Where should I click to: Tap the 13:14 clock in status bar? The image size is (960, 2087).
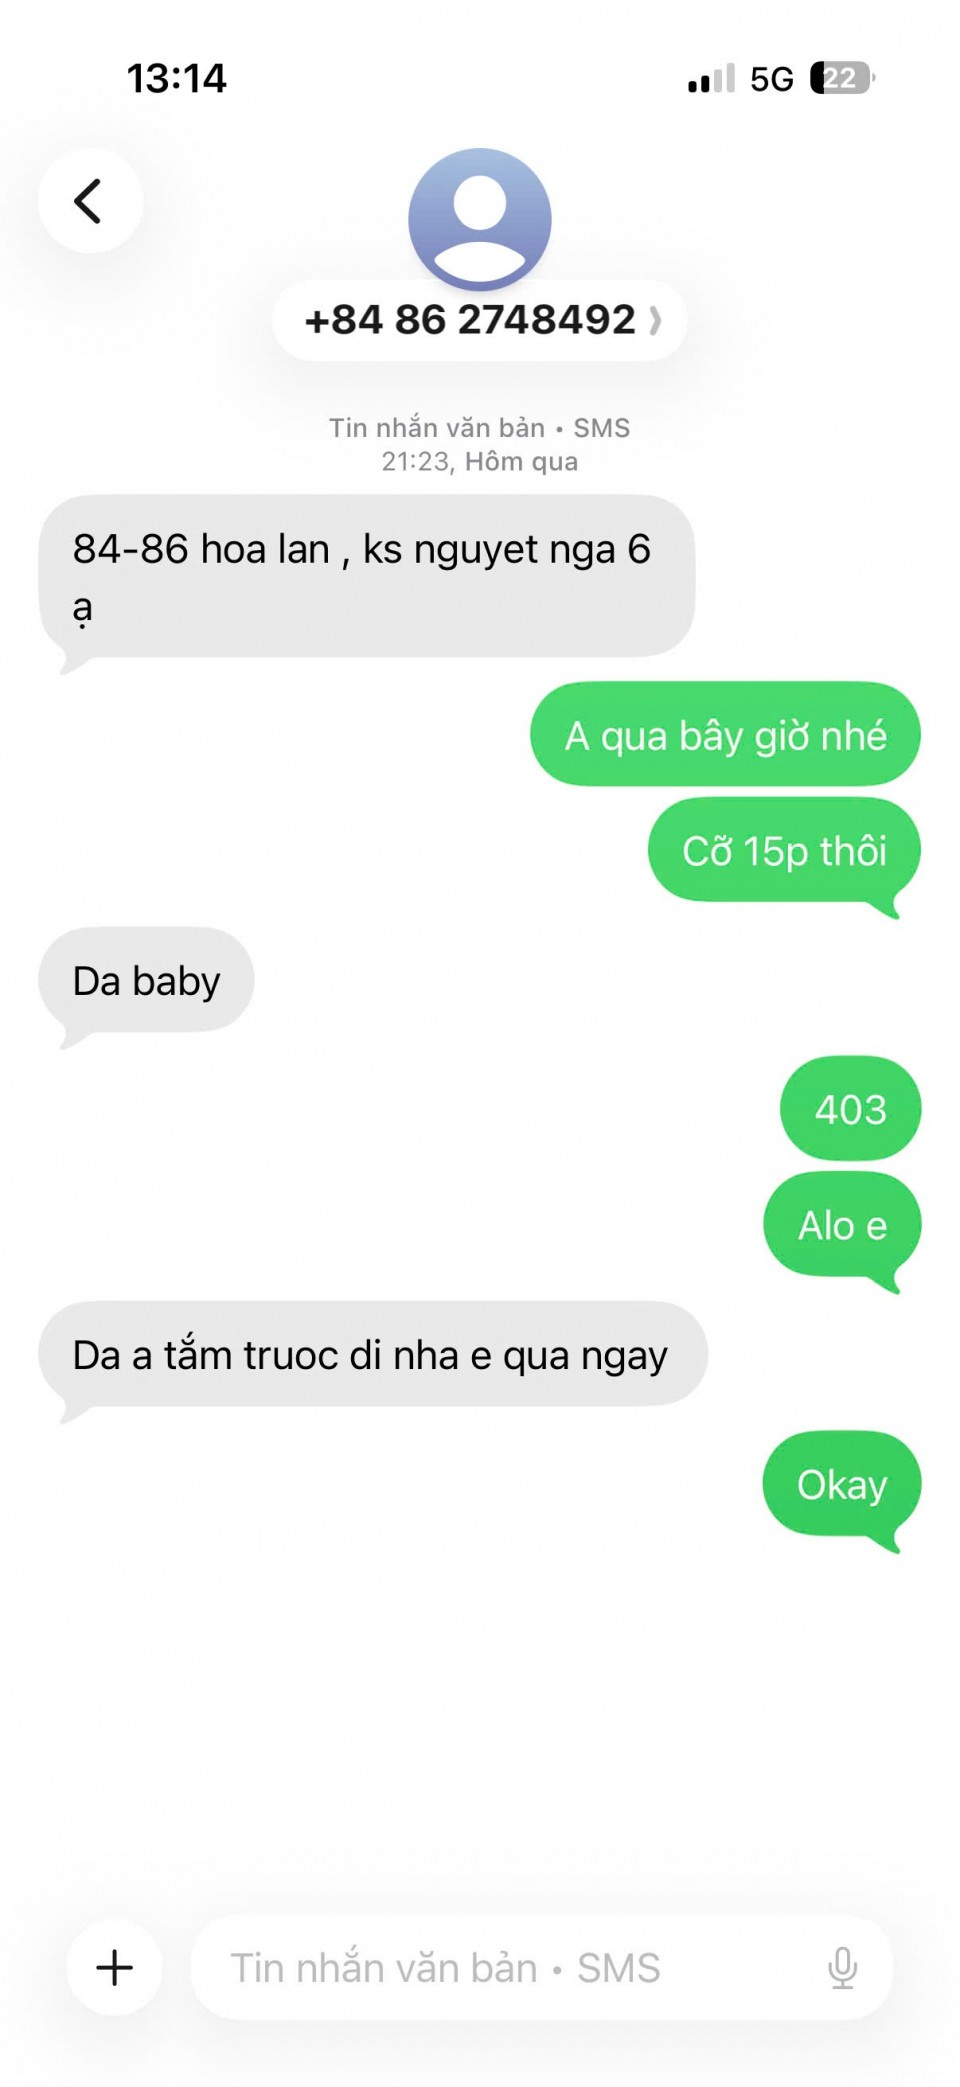pos(177,78)
